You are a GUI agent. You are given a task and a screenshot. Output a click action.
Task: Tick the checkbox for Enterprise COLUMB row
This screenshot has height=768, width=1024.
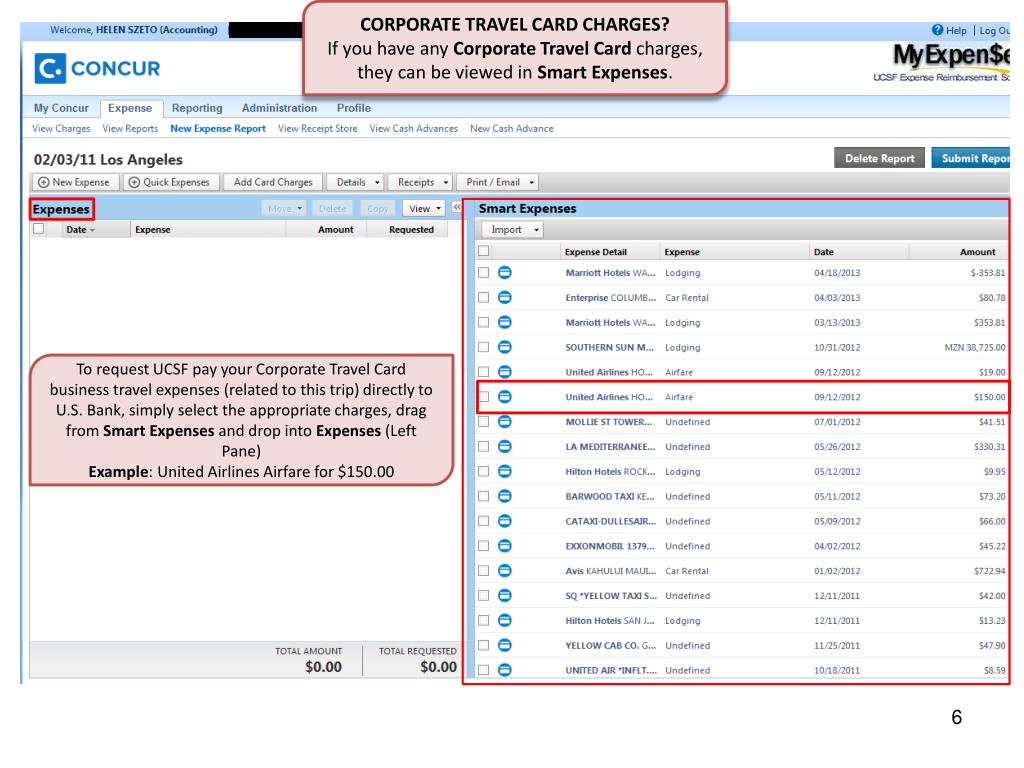pyautogui.click(x=483, y=298)
